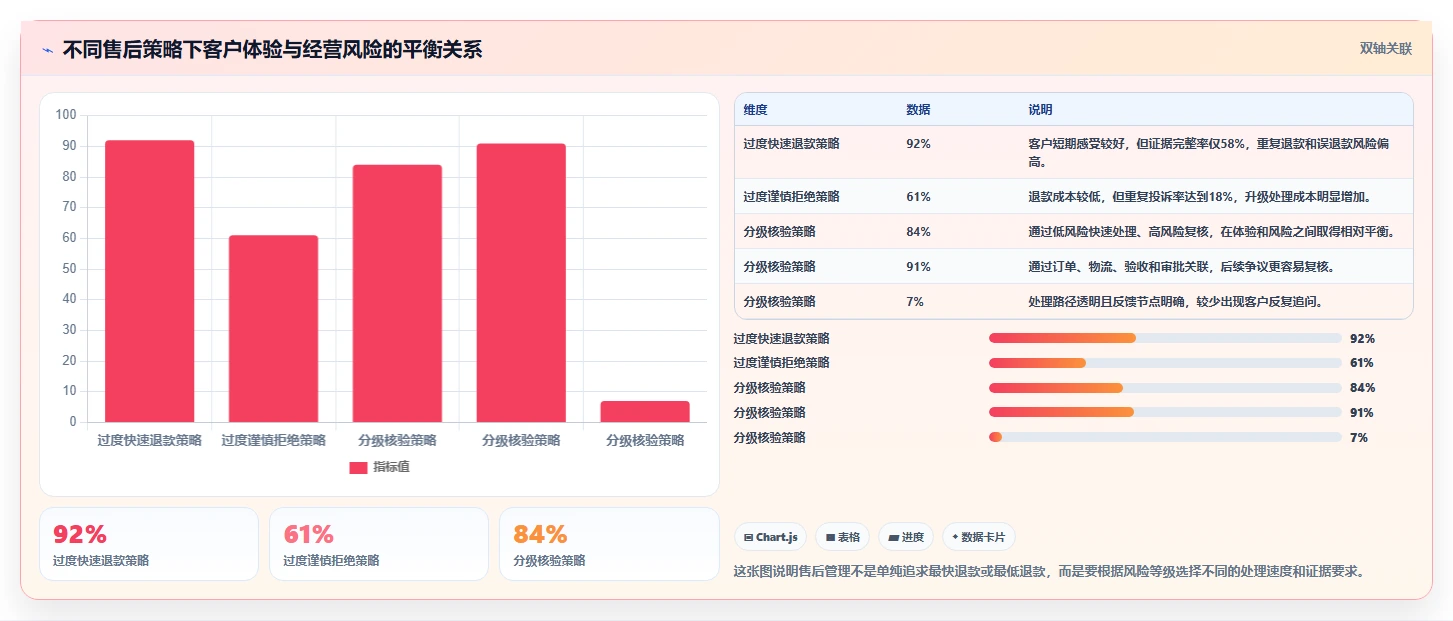Click the 过度谨慎拒绝策略 x-axis label
The image size is (1453, 621).
click(273, 440)
